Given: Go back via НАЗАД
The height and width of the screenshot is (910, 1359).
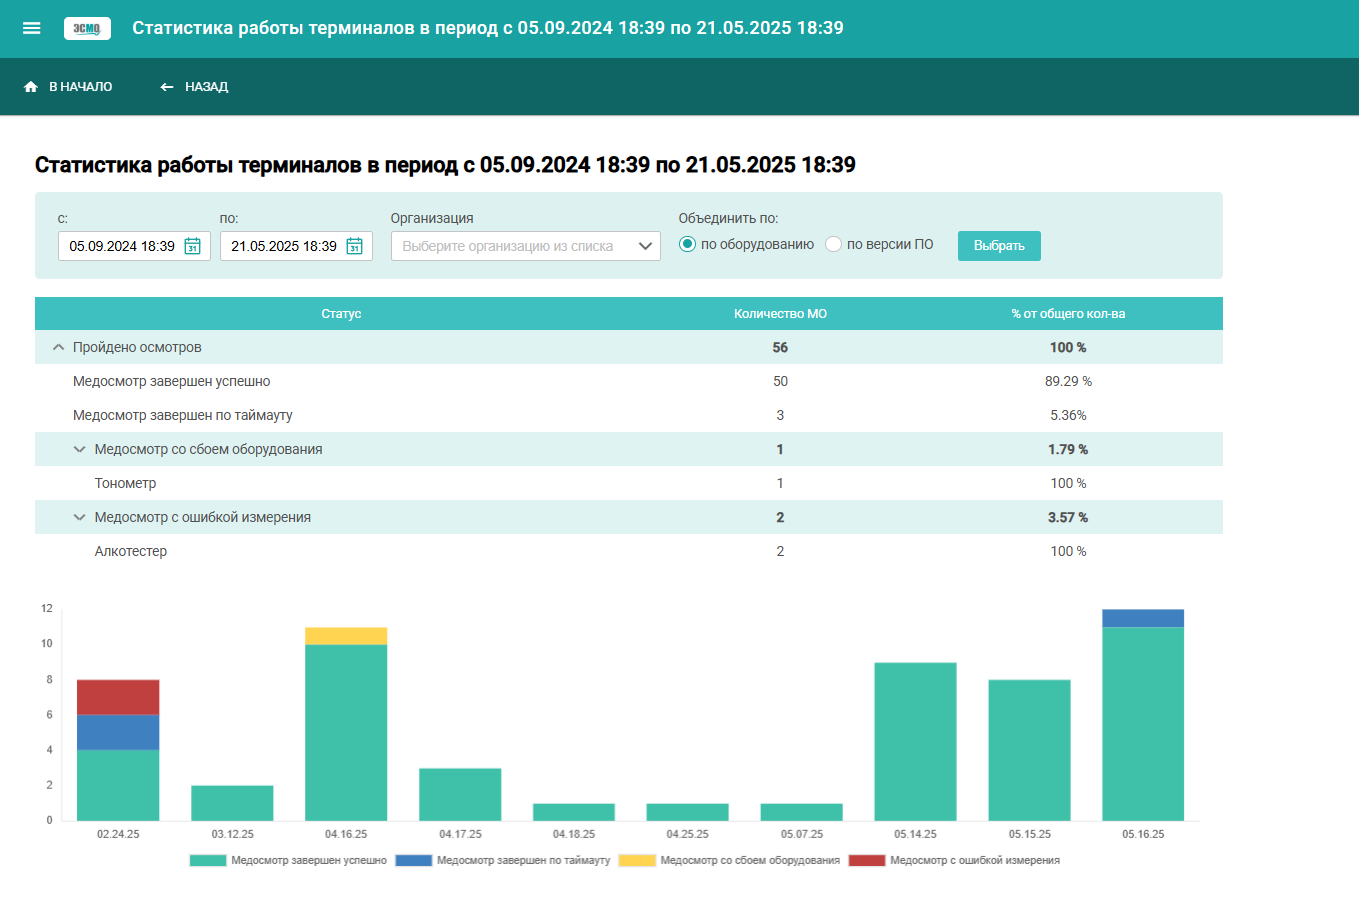Looking at the screenshot, I should (x=194, y=87).
